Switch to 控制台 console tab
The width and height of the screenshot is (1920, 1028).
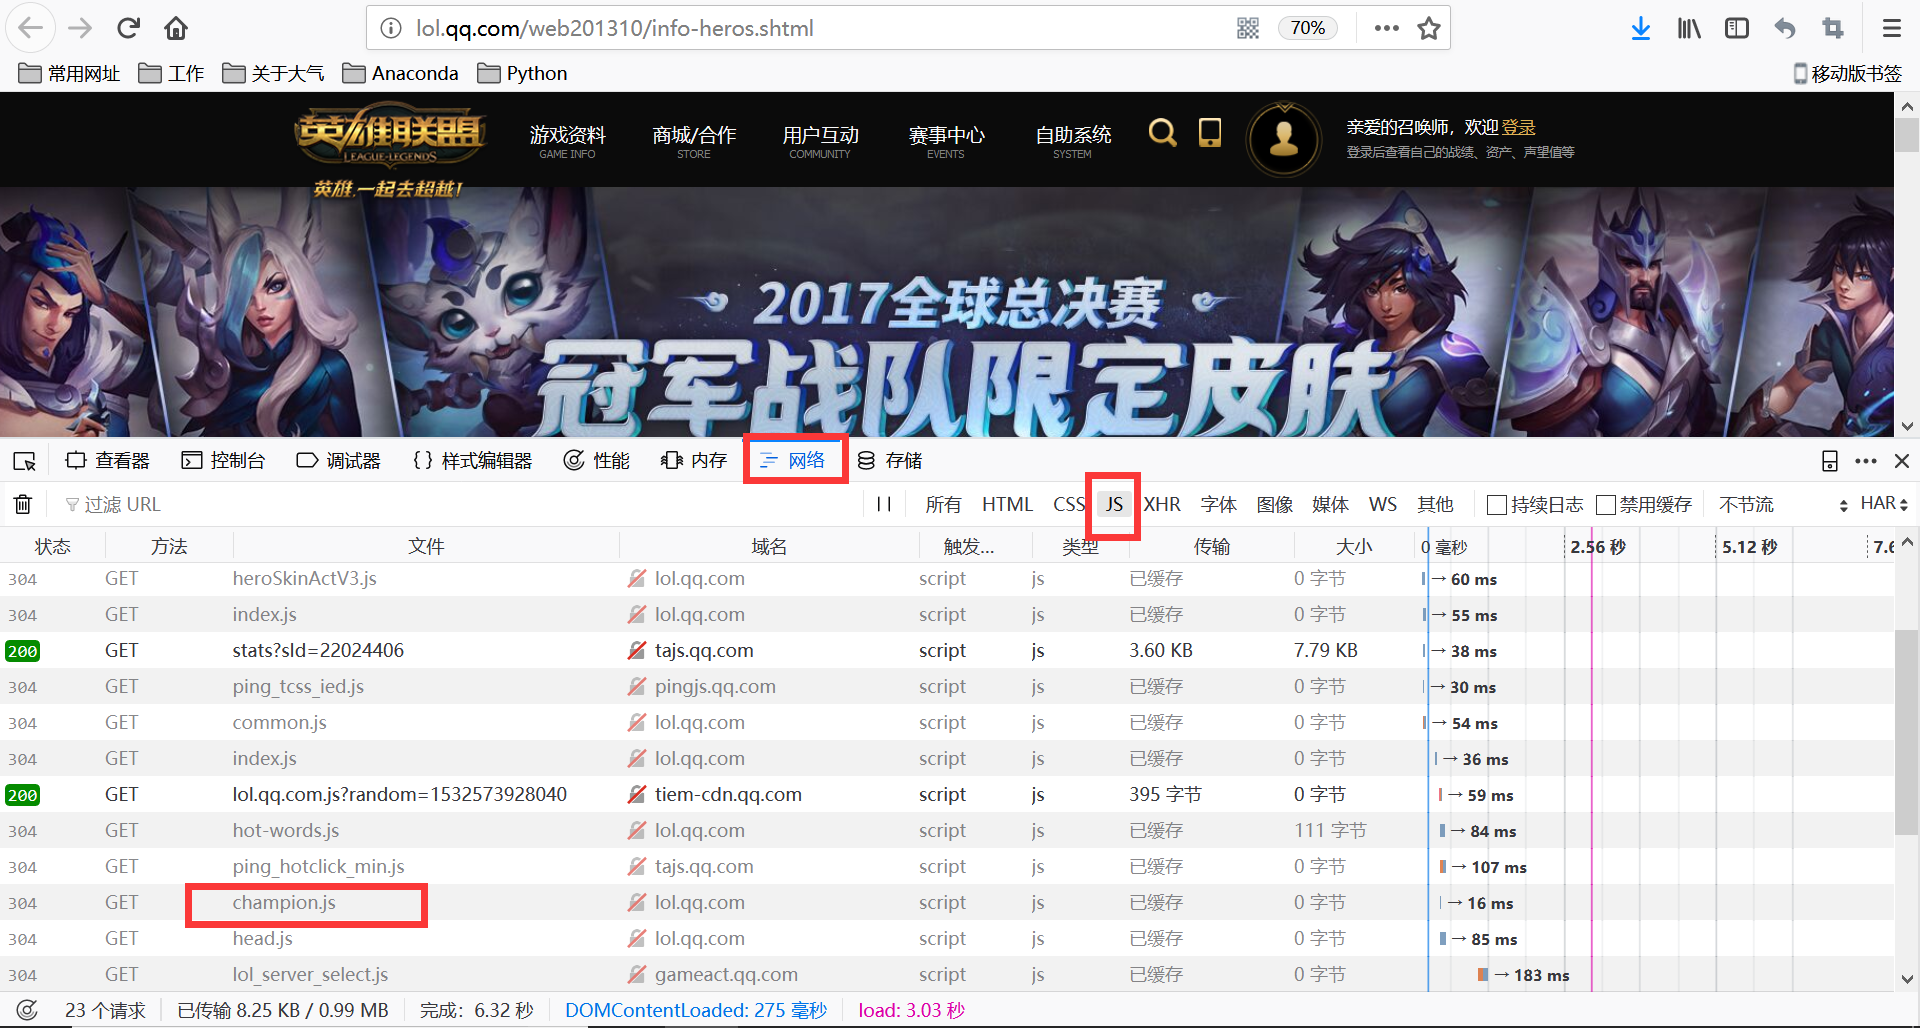[223, 461]
